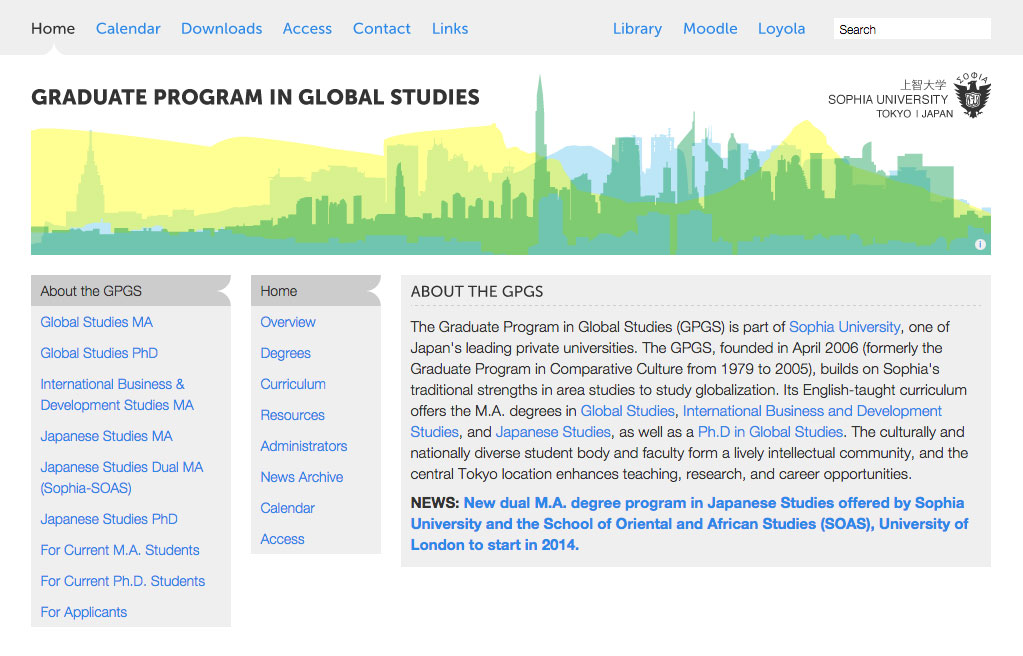The width and height of the screenshot is (1023, 656).
Task: Follow the inline Japanese Studies link
Action: point(553,432)
